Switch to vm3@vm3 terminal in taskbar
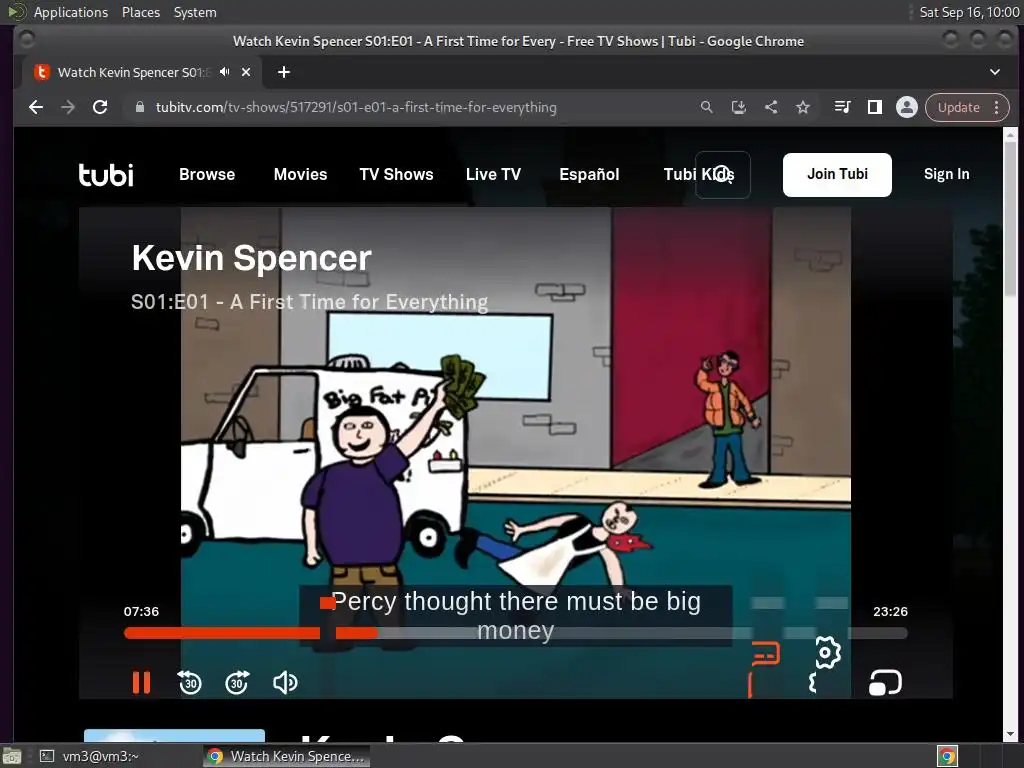Image resolution: width=1024 pixels, height=768 pixels. [89, 756]
